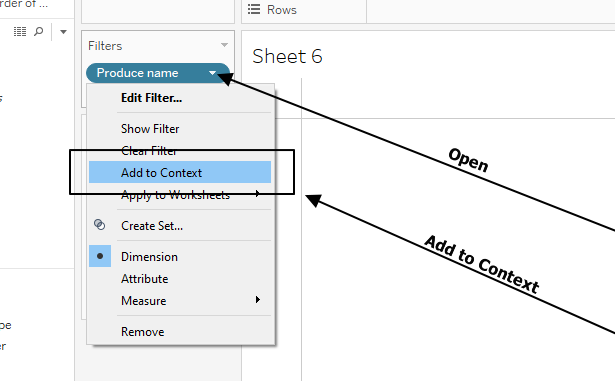Click the Produce name filter pill

coord(158,73)
